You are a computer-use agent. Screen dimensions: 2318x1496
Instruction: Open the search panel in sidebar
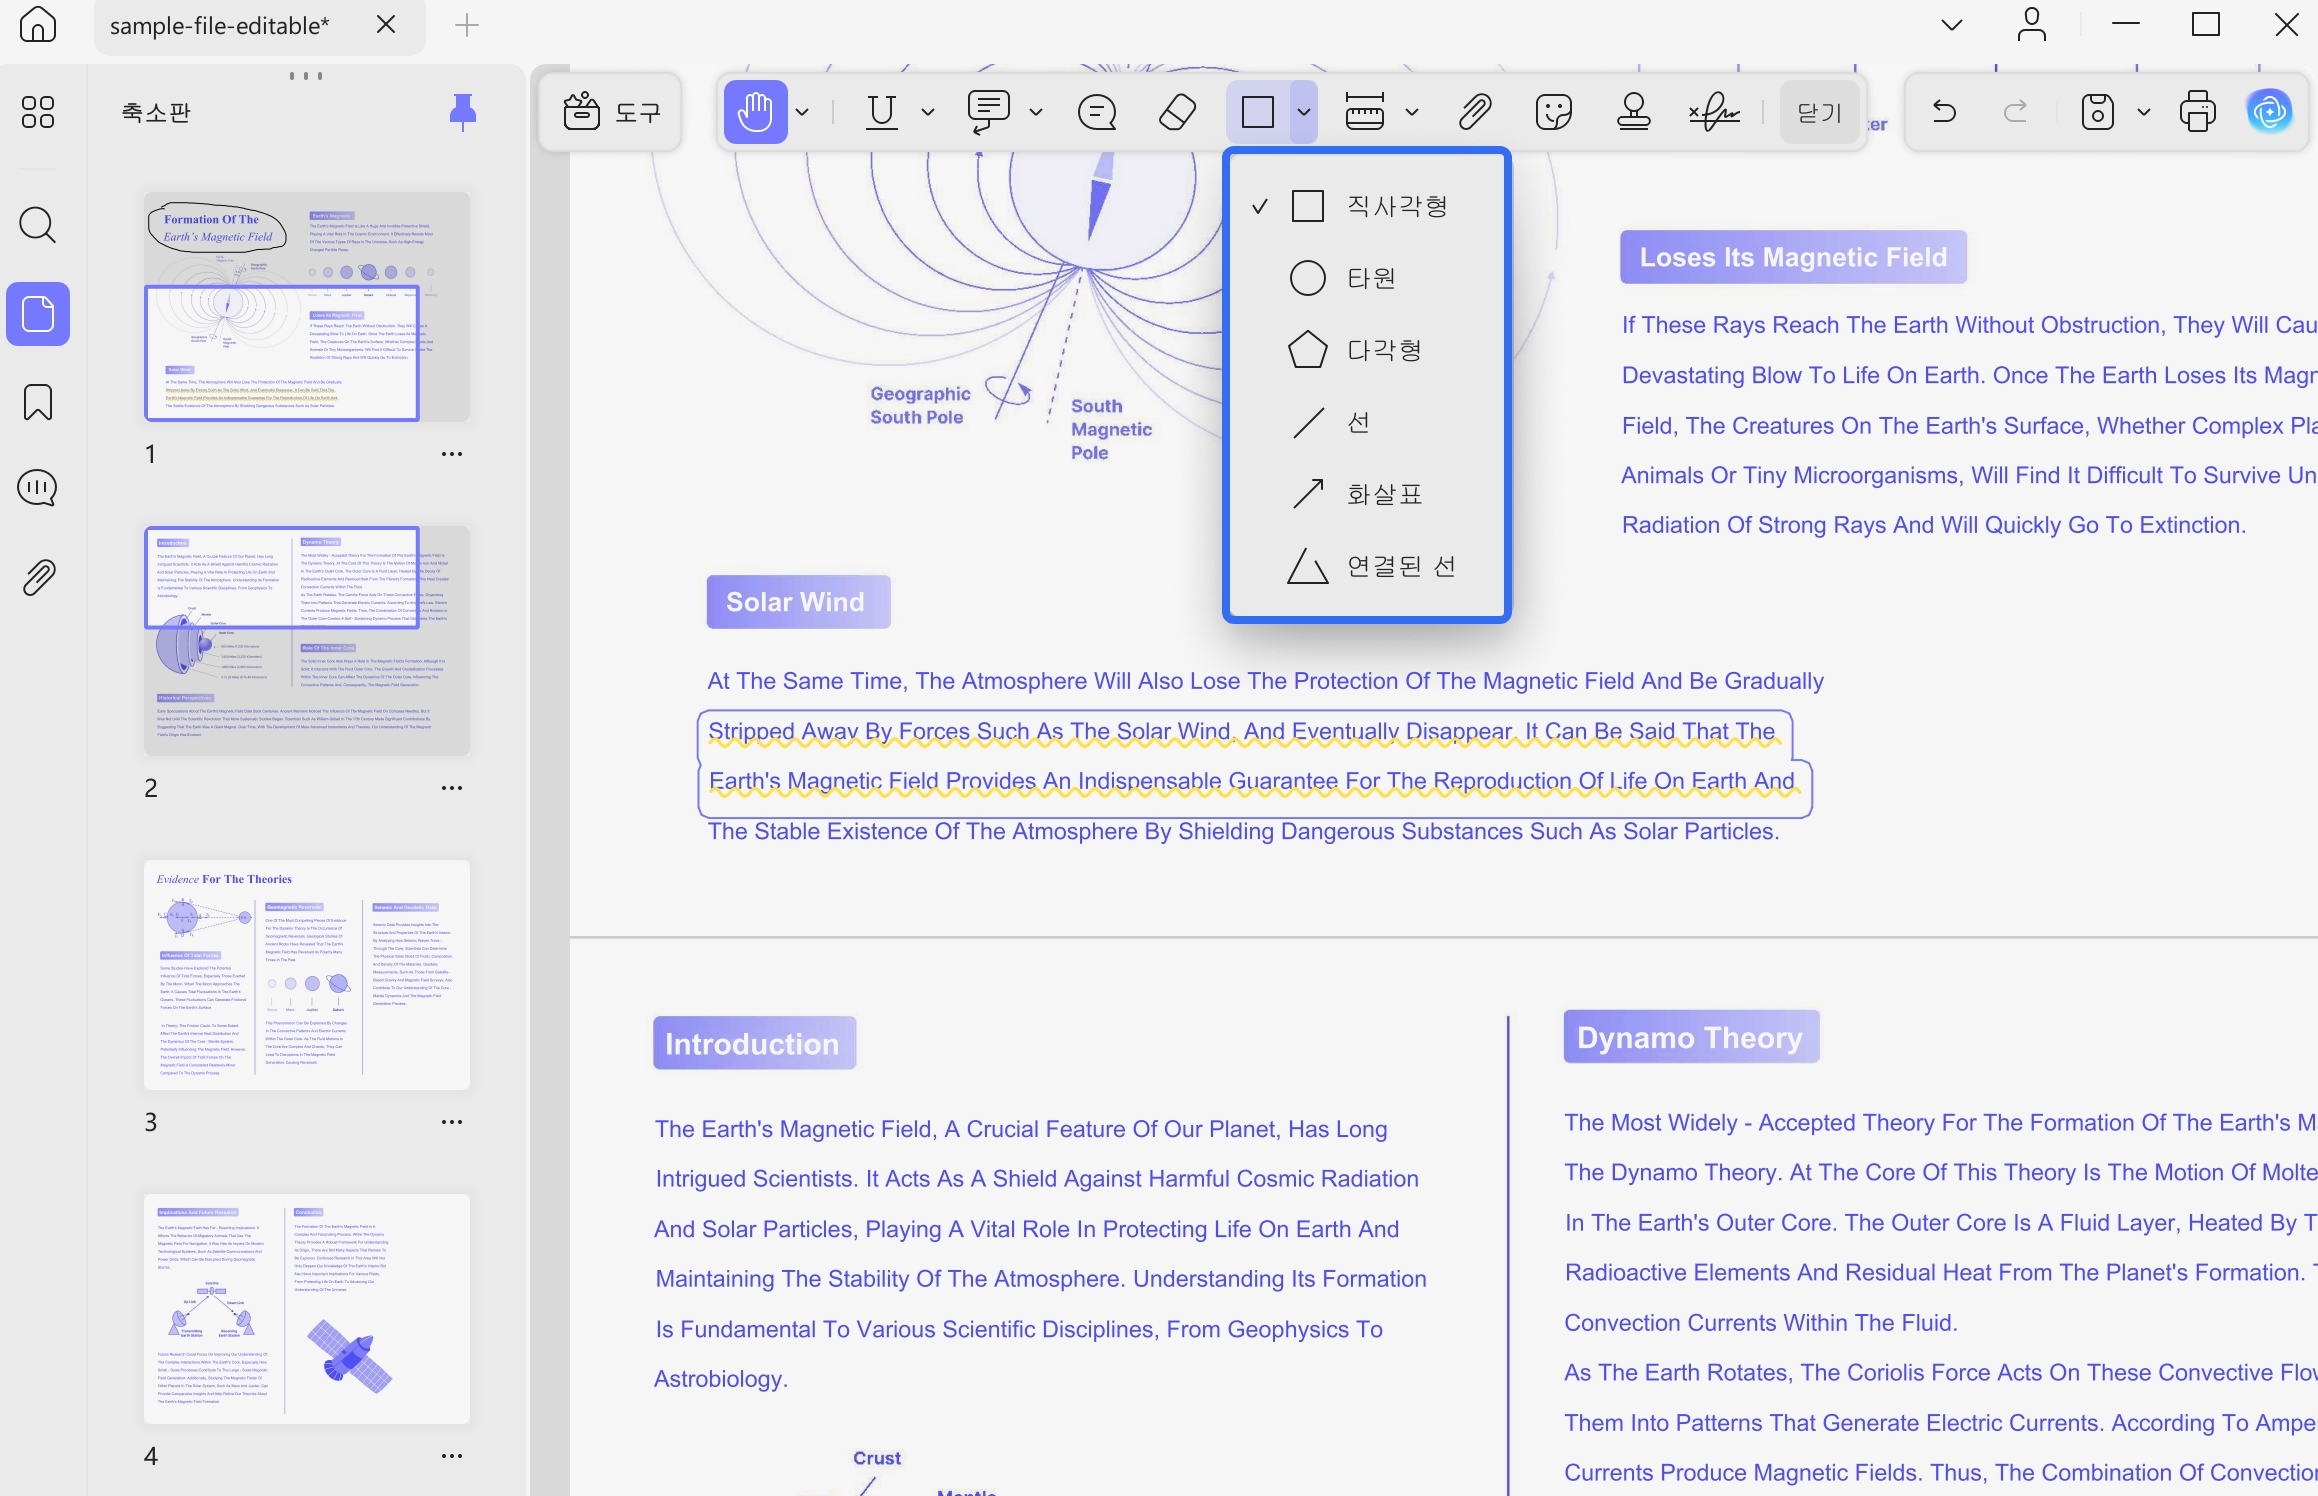click(38, 226)
